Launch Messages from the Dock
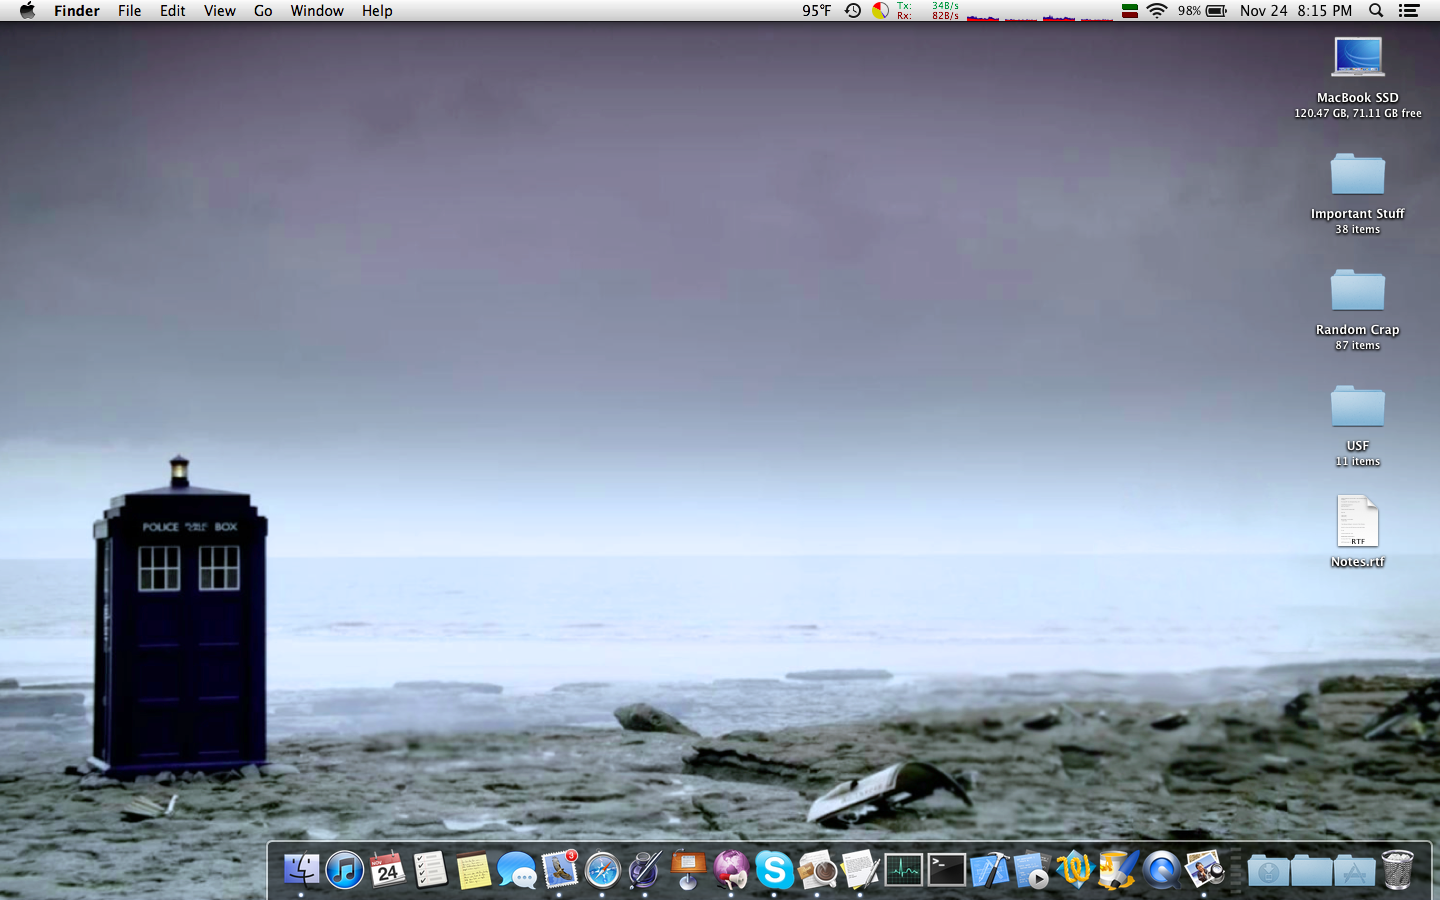1440x900 pixels. coord(517,869)
